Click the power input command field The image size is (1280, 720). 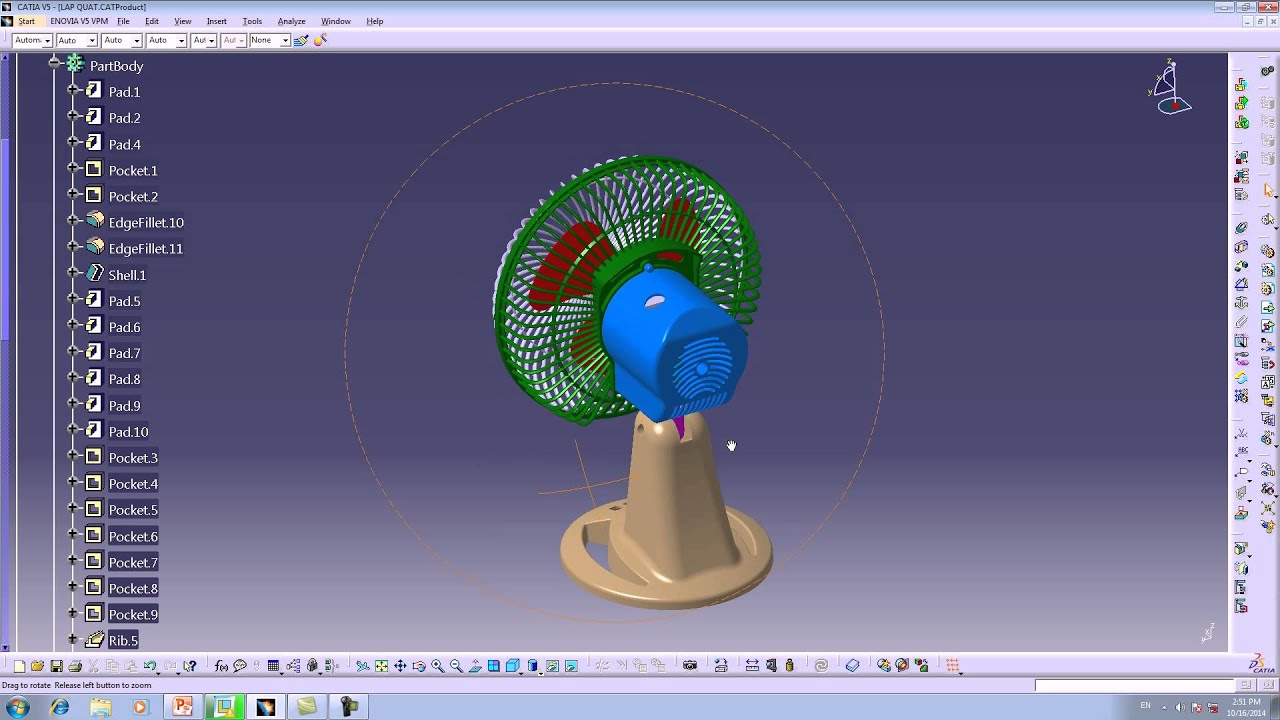coord(1134,685)
